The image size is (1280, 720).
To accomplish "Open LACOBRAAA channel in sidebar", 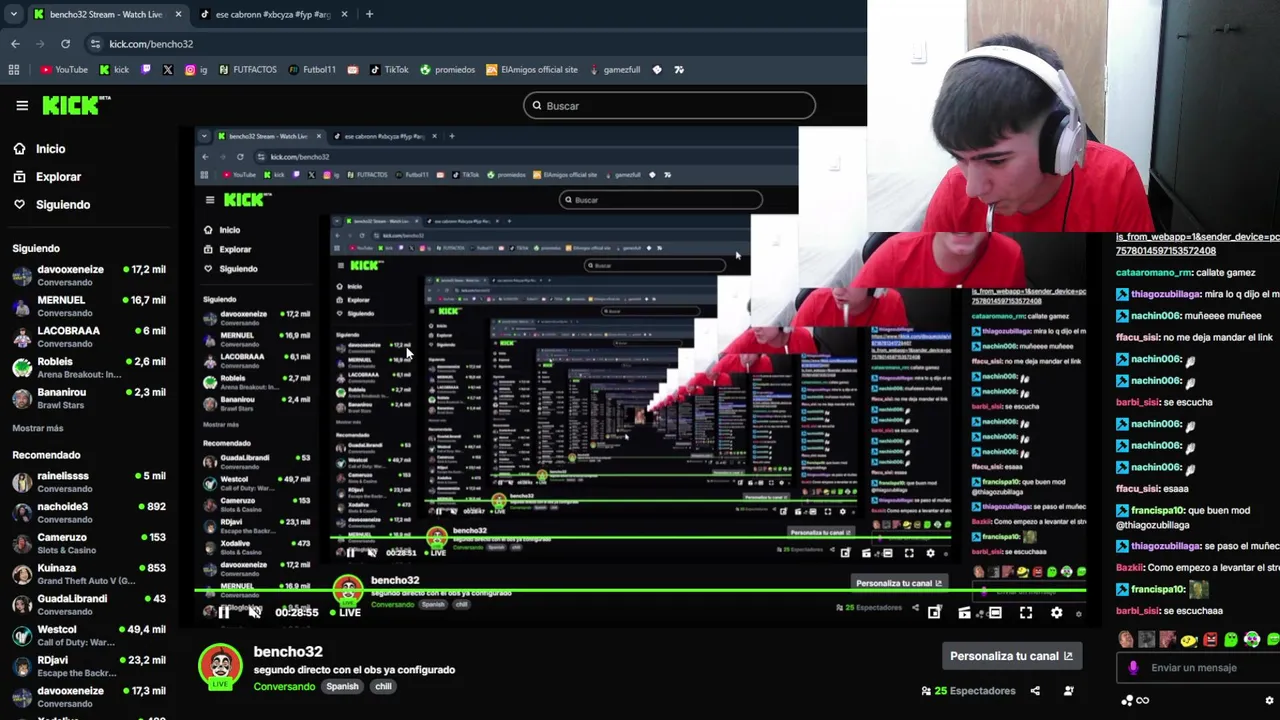I will coord(89,337).
